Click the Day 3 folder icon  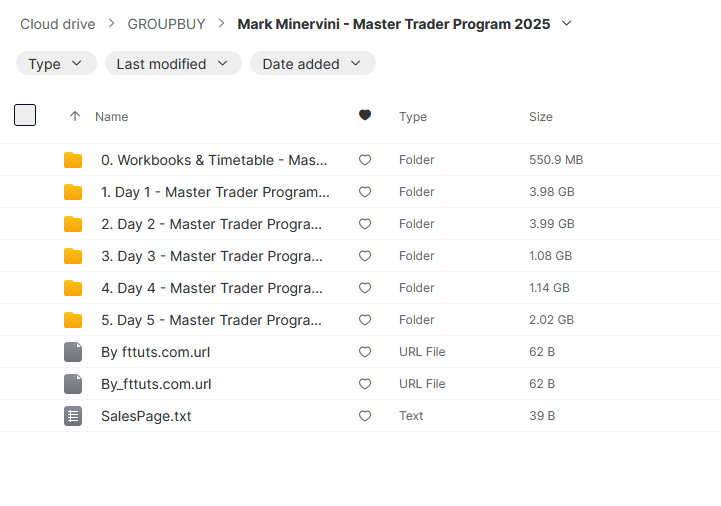pos(73,256)
